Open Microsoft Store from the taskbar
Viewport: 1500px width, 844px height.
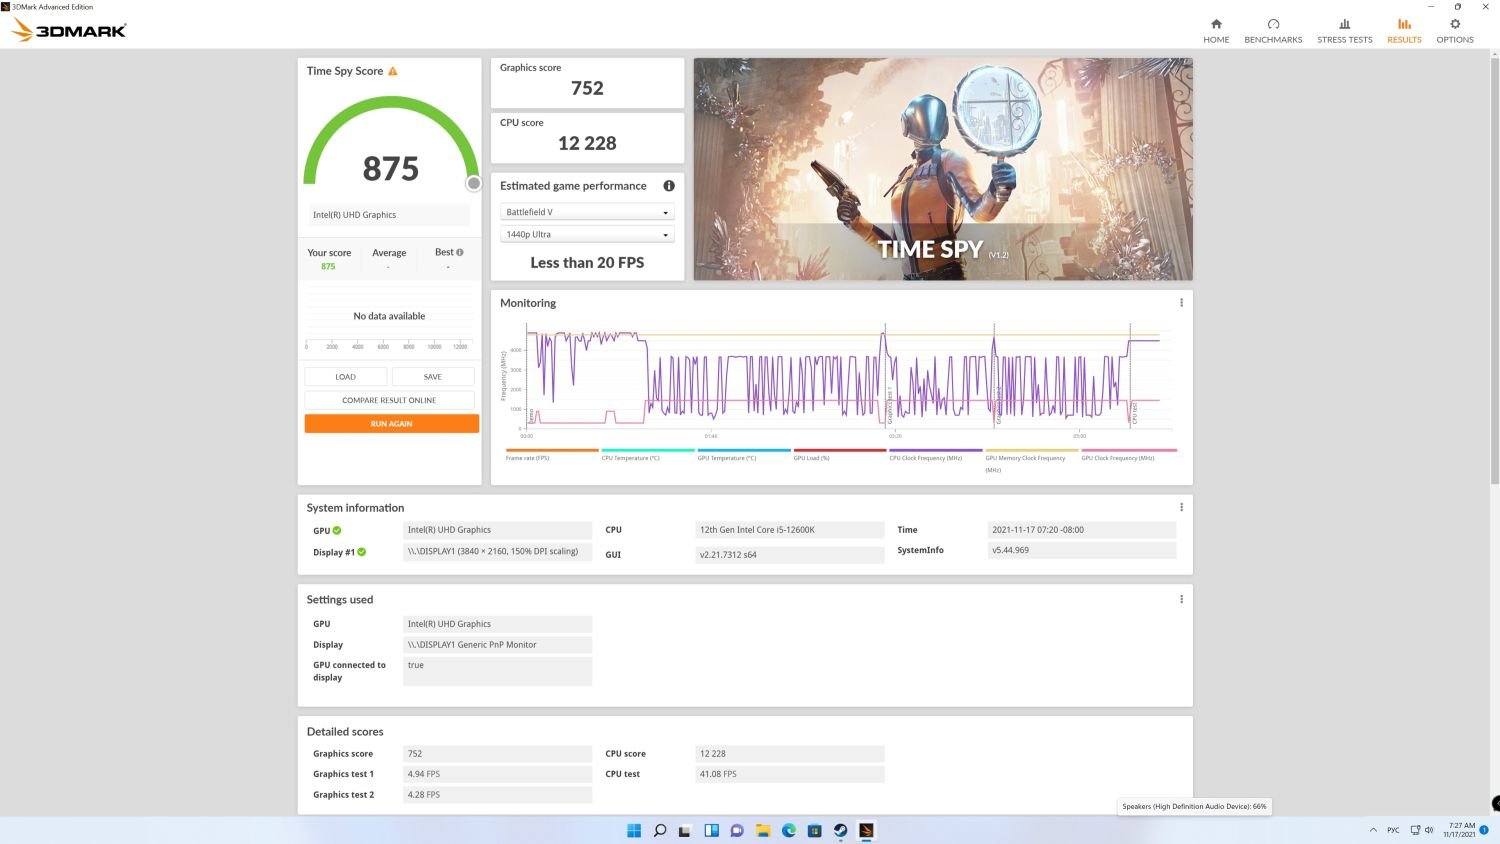click(x=815, y=830)
